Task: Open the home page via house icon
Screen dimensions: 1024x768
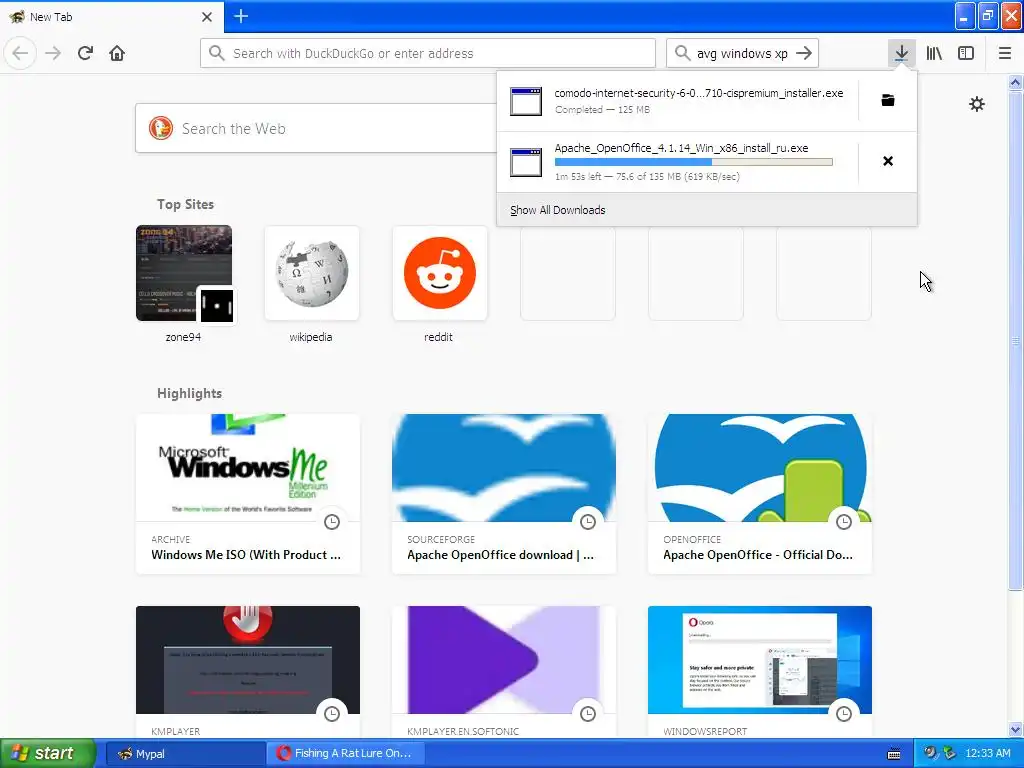Action: tap(117, 53)
